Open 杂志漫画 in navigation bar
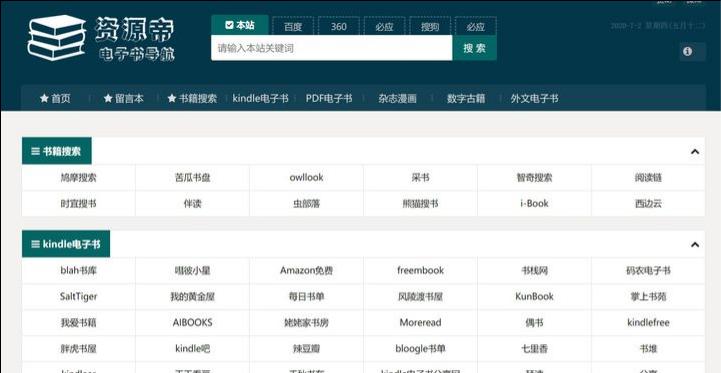Image resolution: width=721 pixels, height=373 pixels. click(397, 98)
